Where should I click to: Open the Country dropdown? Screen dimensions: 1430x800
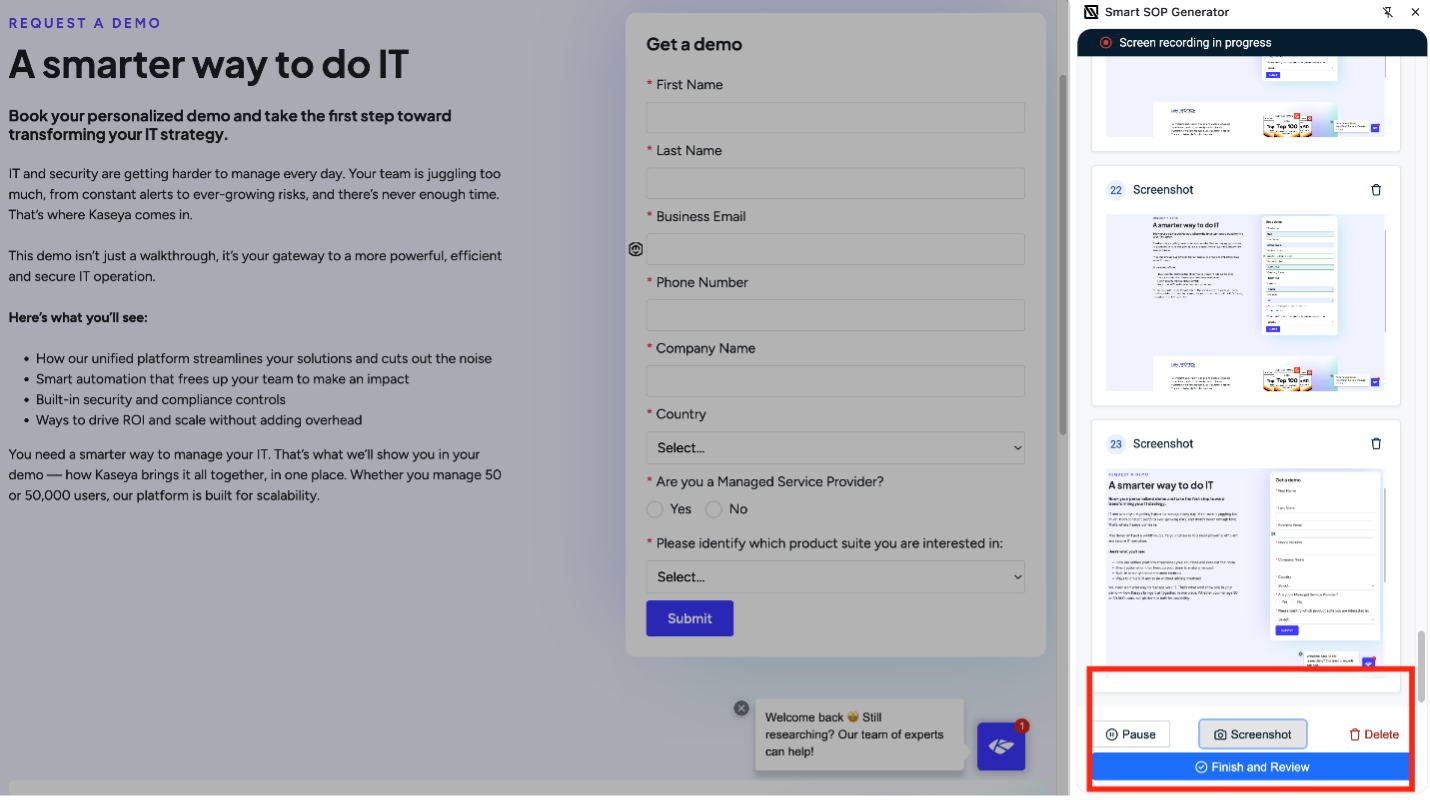[x=835, y=448]
